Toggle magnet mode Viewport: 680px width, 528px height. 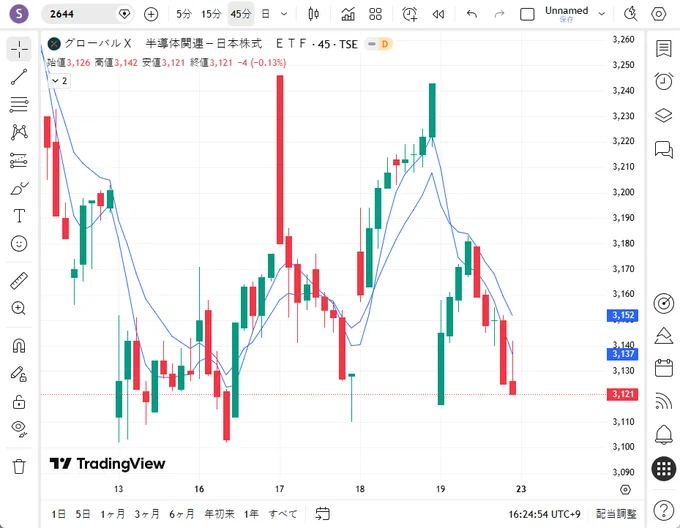19,345
